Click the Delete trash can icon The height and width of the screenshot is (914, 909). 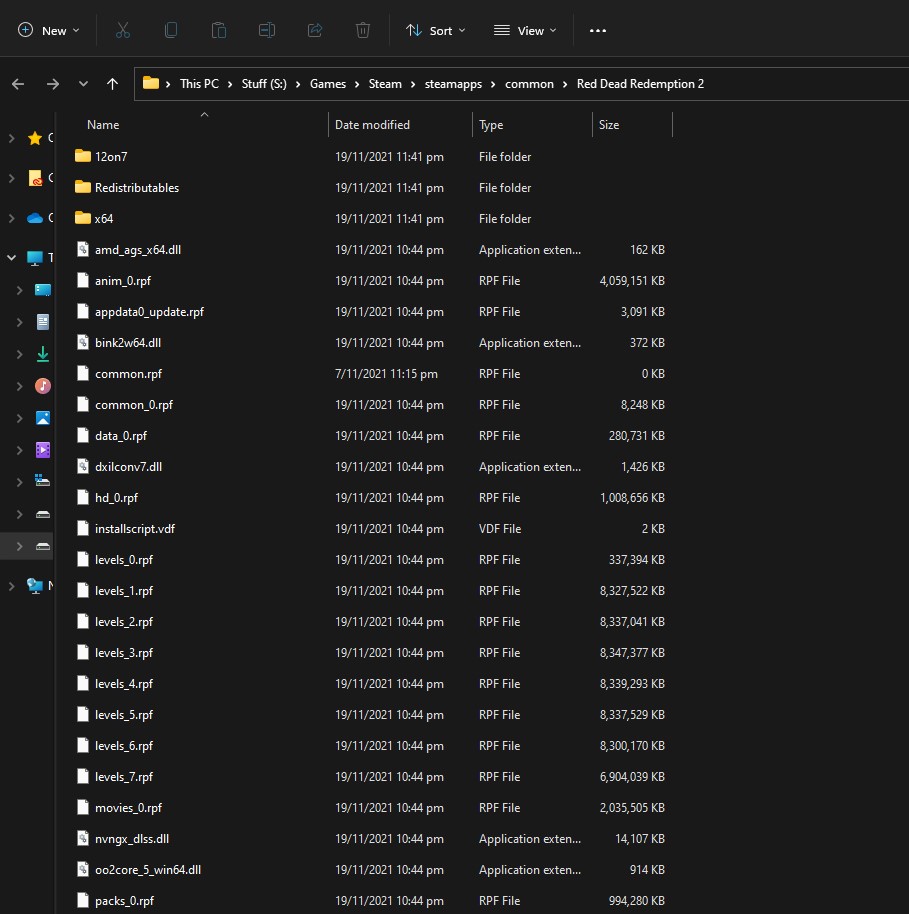pyautogui.click(x=363, y=30)
